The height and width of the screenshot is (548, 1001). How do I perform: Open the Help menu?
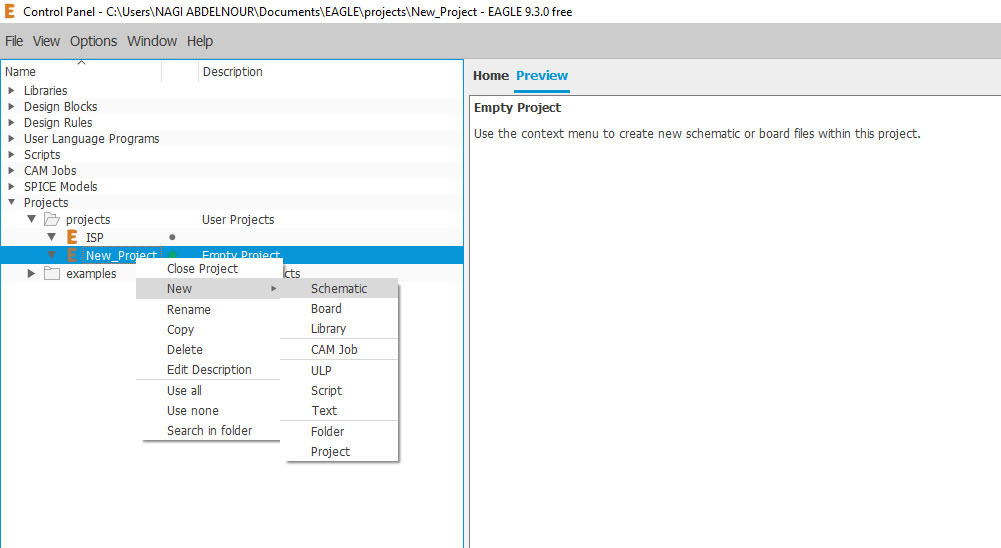point(200,41)
